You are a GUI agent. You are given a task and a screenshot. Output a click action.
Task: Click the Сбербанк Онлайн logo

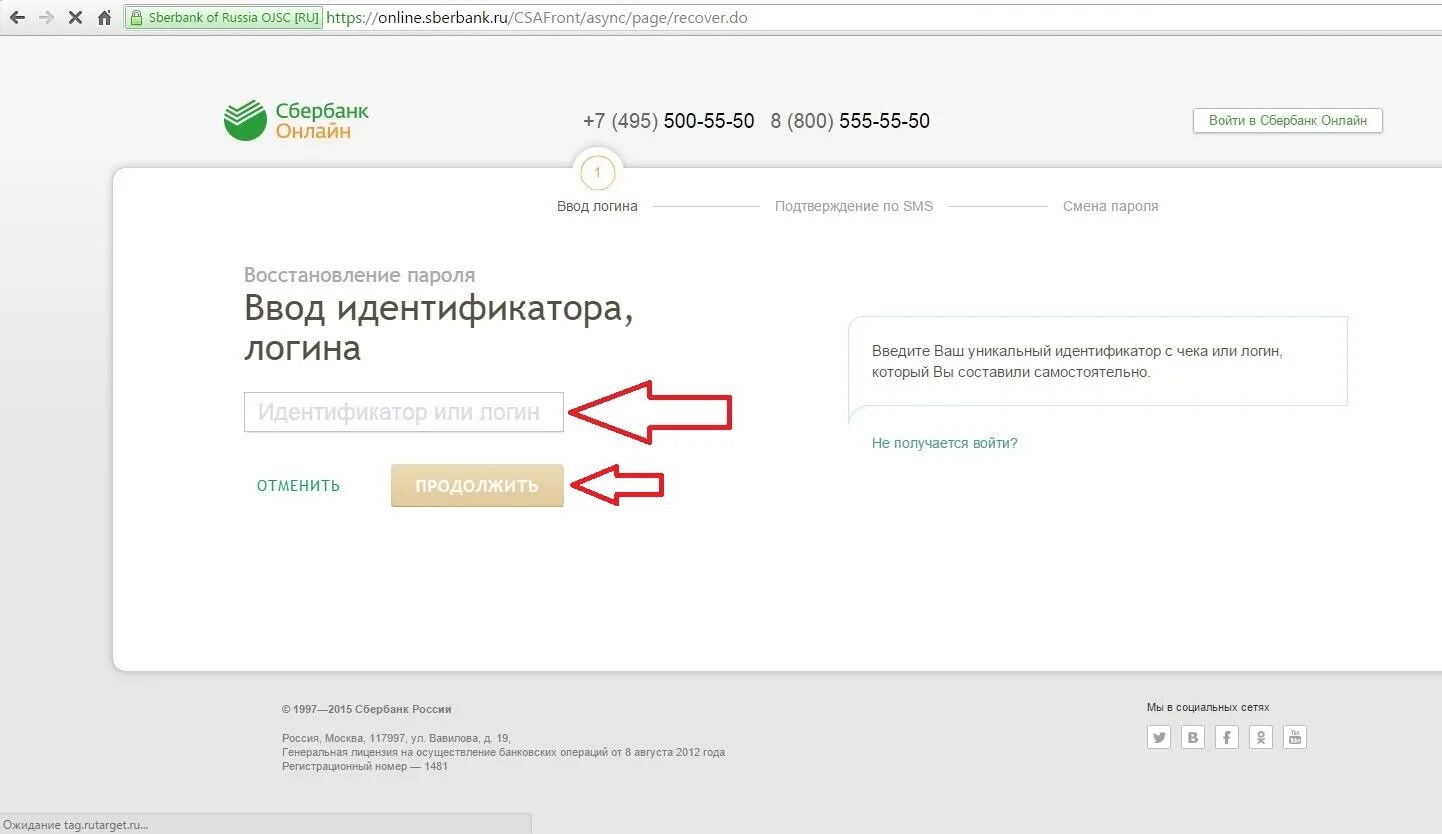(296, 121)
